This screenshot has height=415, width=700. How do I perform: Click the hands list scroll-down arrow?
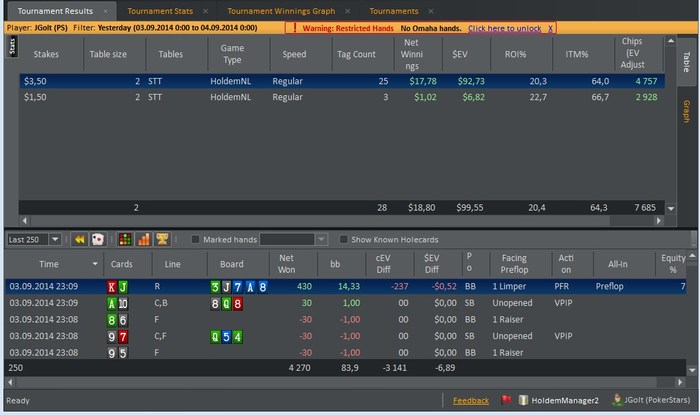(692, 370)
